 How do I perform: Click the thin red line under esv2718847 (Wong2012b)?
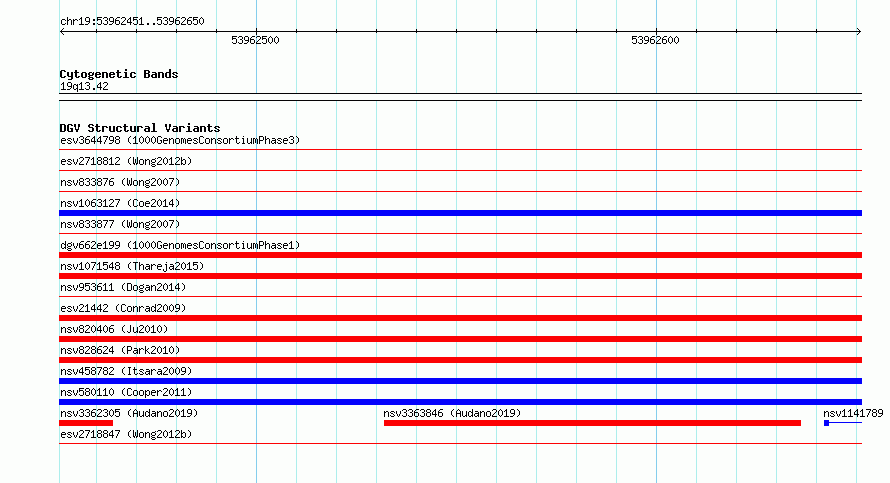[460, 444]
